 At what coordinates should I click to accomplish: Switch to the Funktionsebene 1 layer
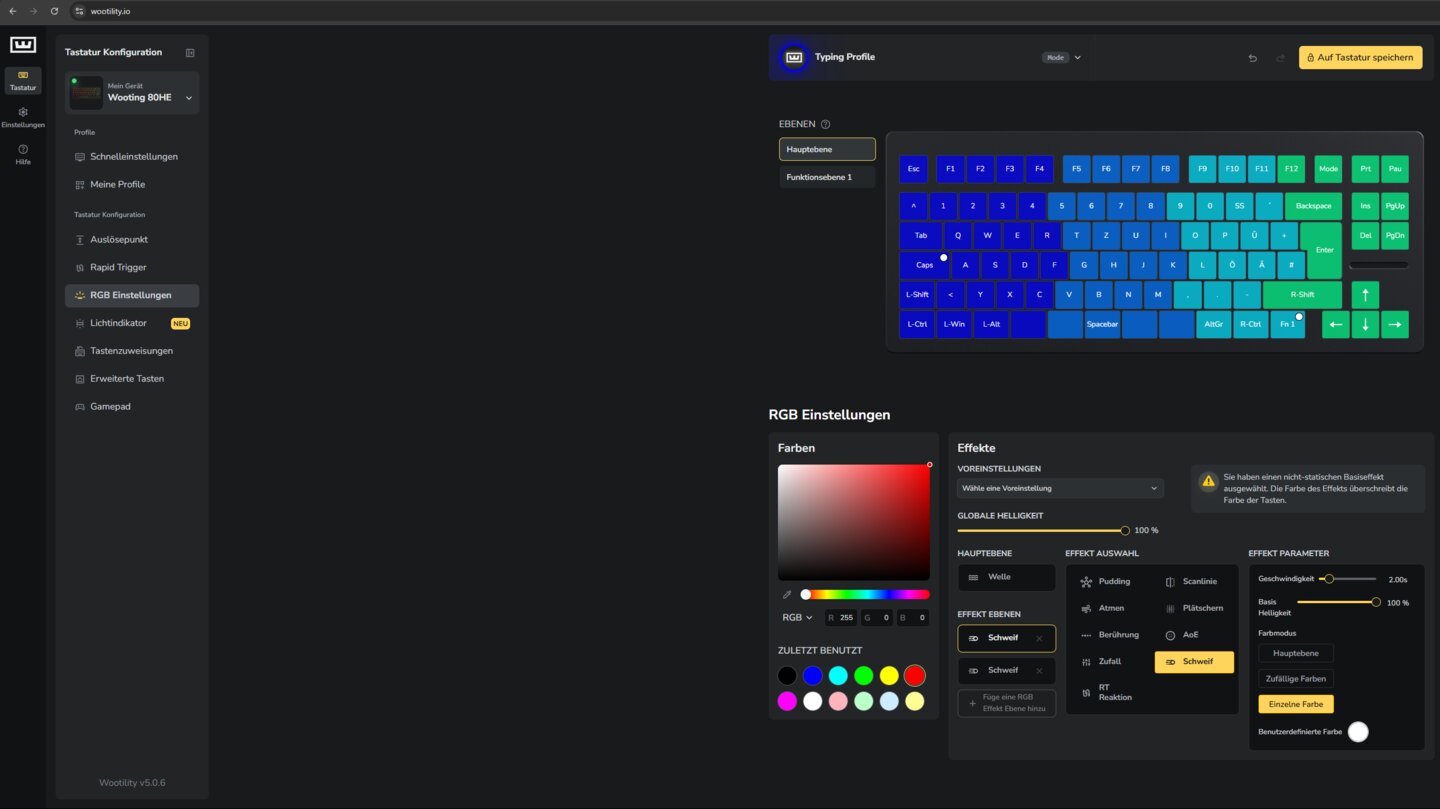[x=827, y=177]
